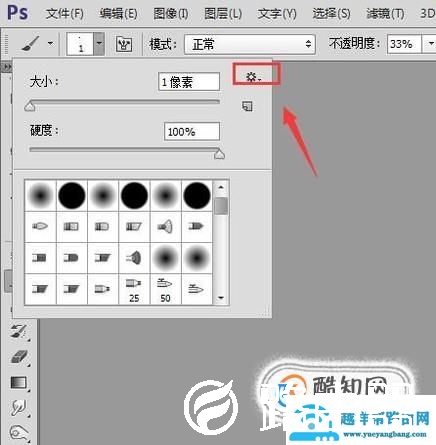Image resolution: width=436 pixels, height=445 pixels.
Task: Select the Burn hand tool
Action: click(19, 433)
